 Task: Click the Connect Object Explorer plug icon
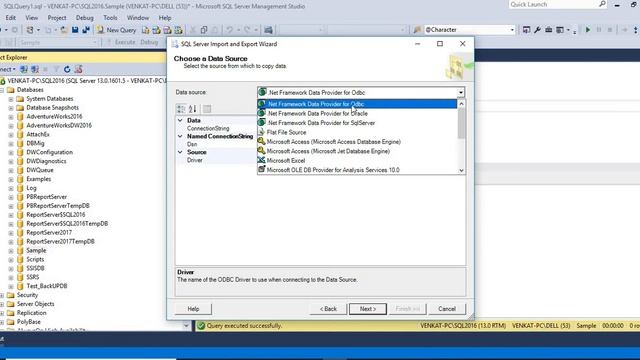tap(24, 69)
